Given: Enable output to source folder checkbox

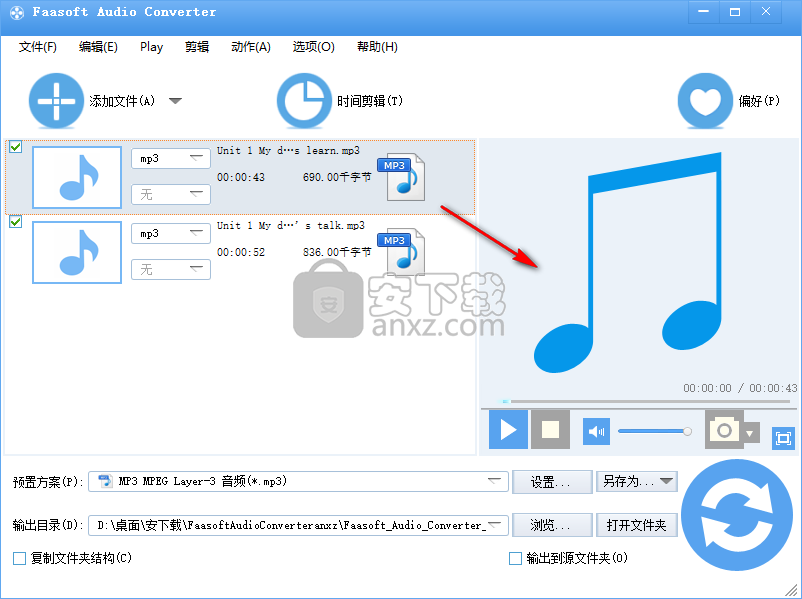Looking at the screenshot, I should pos(516,558).
